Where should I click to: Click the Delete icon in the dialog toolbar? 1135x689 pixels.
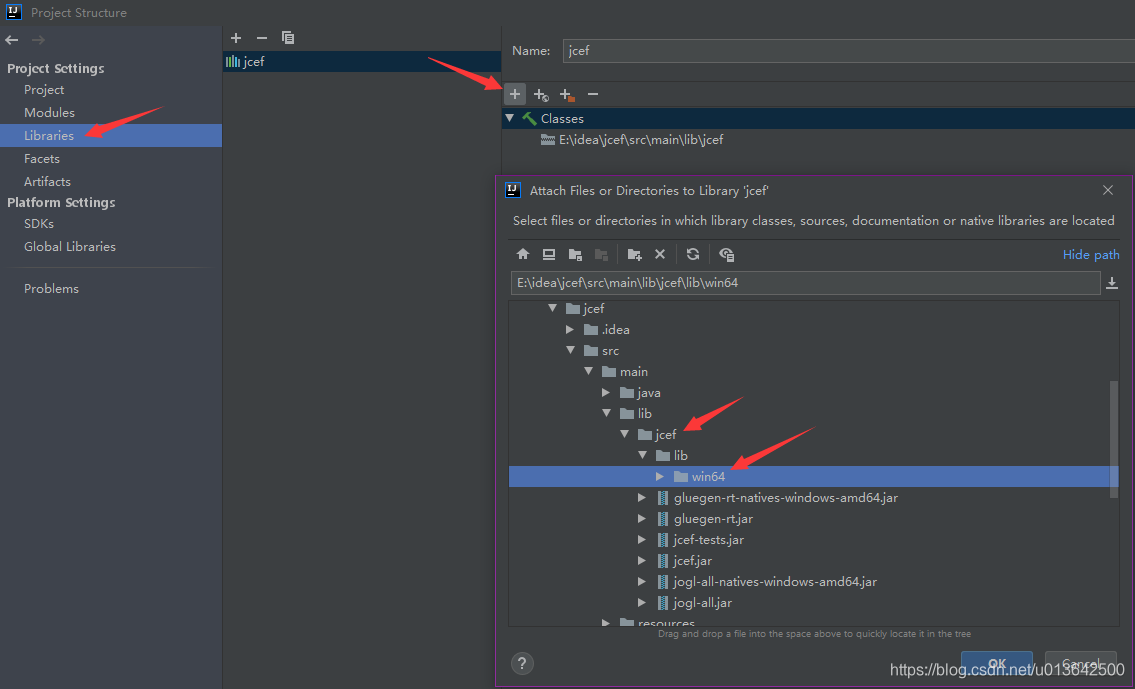click(660, 254)
